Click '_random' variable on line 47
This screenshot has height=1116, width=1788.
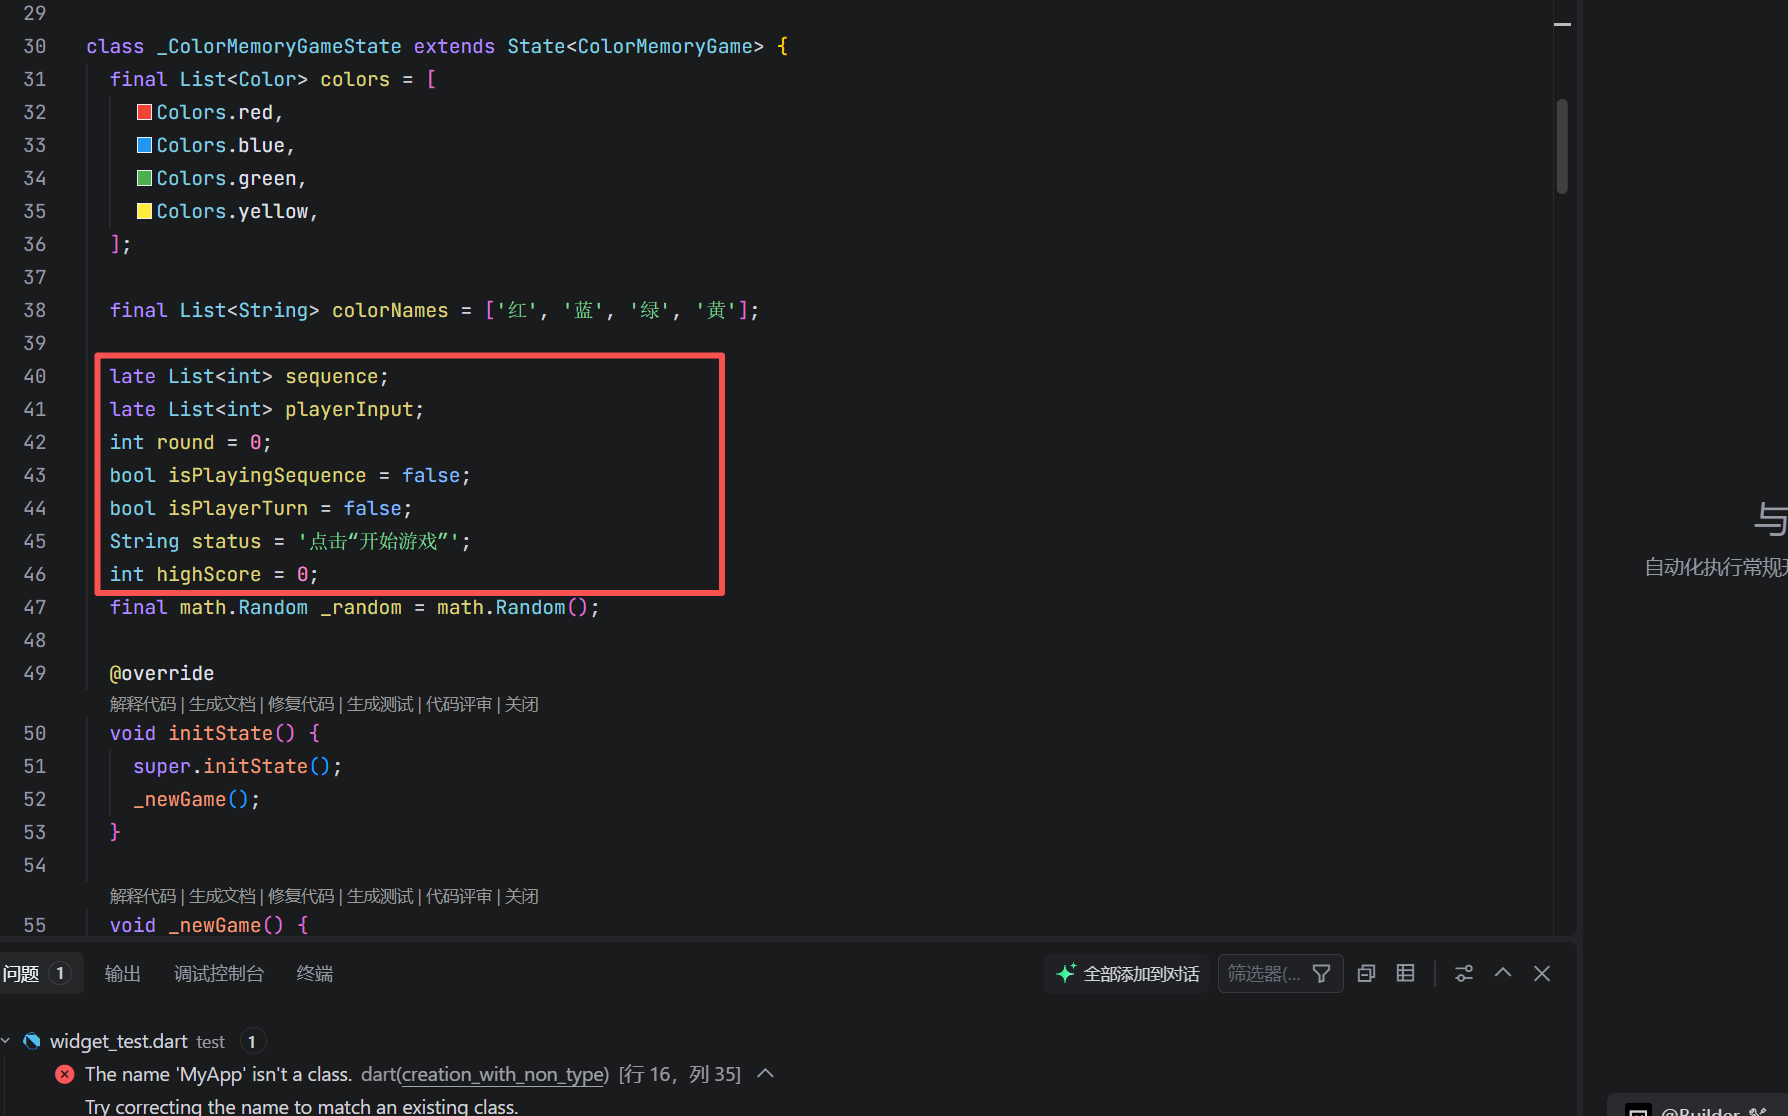click(x=361, y=607)
